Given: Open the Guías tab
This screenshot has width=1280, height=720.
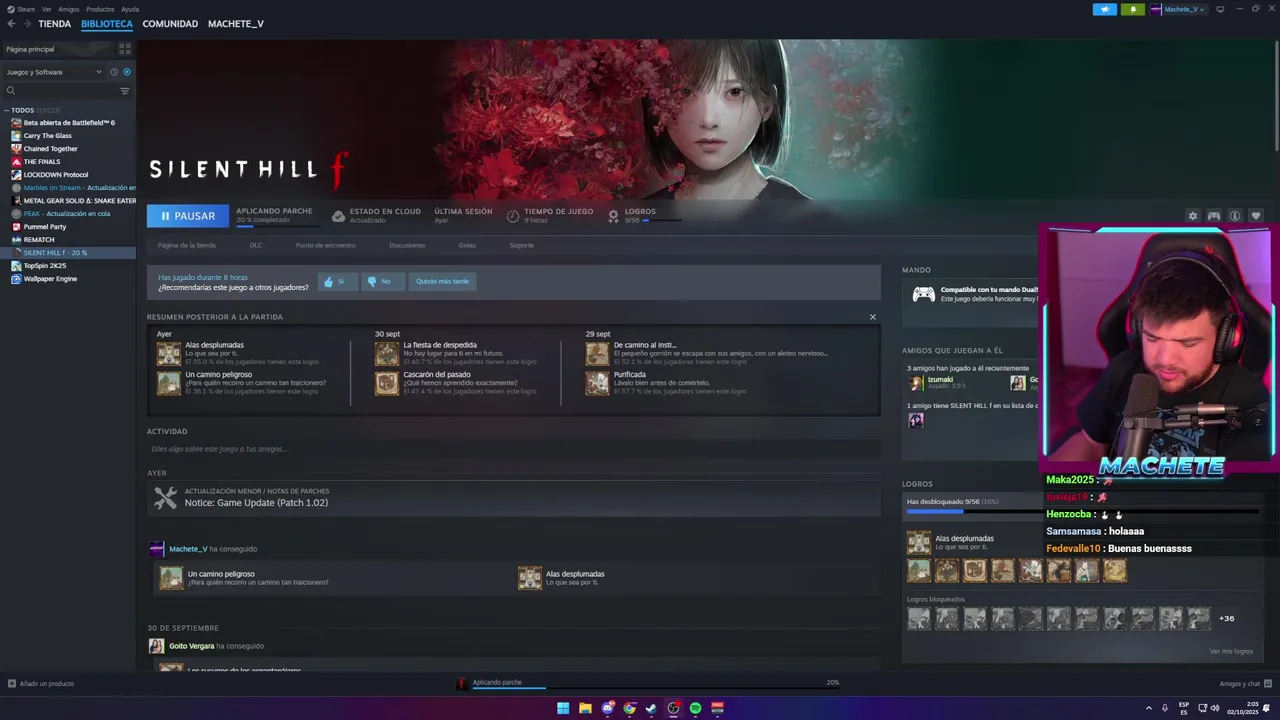Looking at the screenshot, I should (467, 245).
